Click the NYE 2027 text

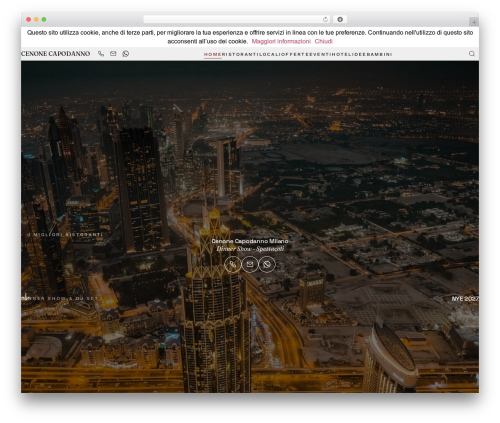[465, 299]
